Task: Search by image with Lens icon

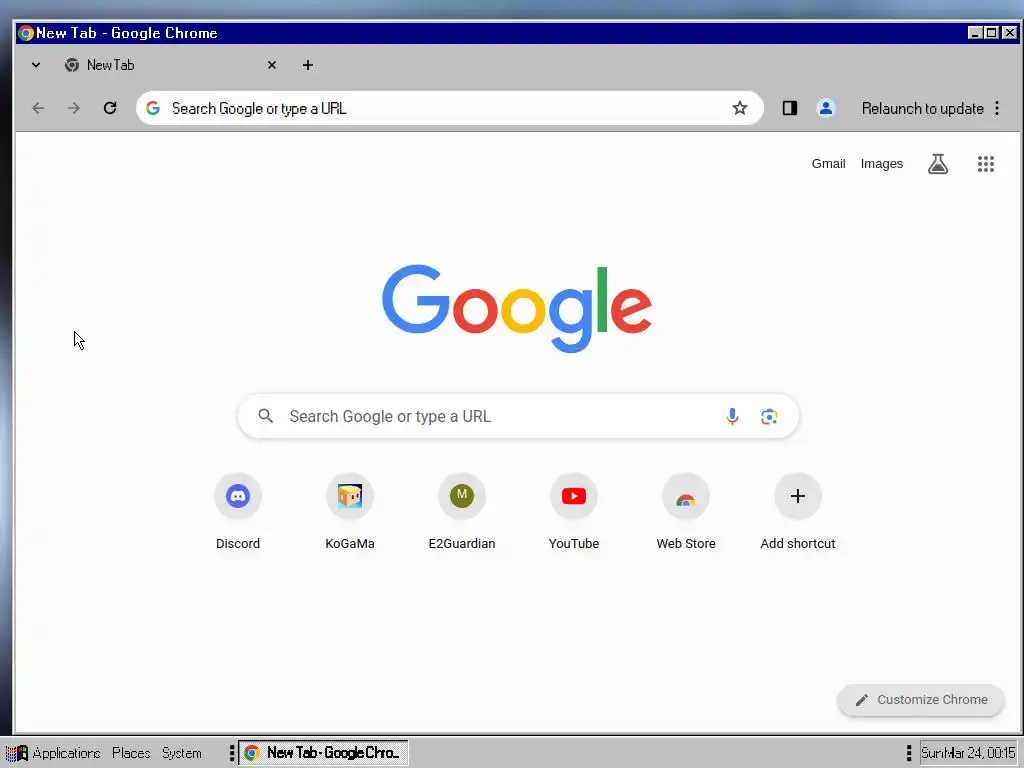Action: click(x=769, y=416)
